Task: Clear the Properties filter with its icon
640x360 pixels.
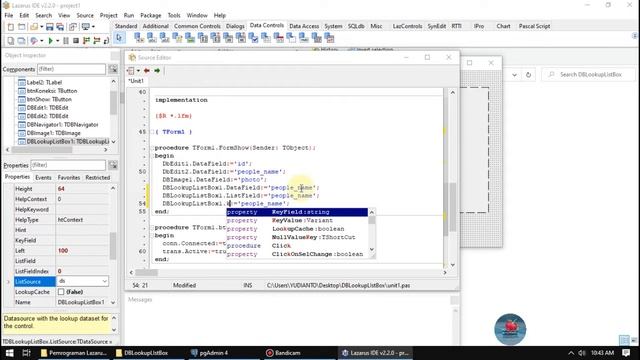Action: (x=113, y=165)
